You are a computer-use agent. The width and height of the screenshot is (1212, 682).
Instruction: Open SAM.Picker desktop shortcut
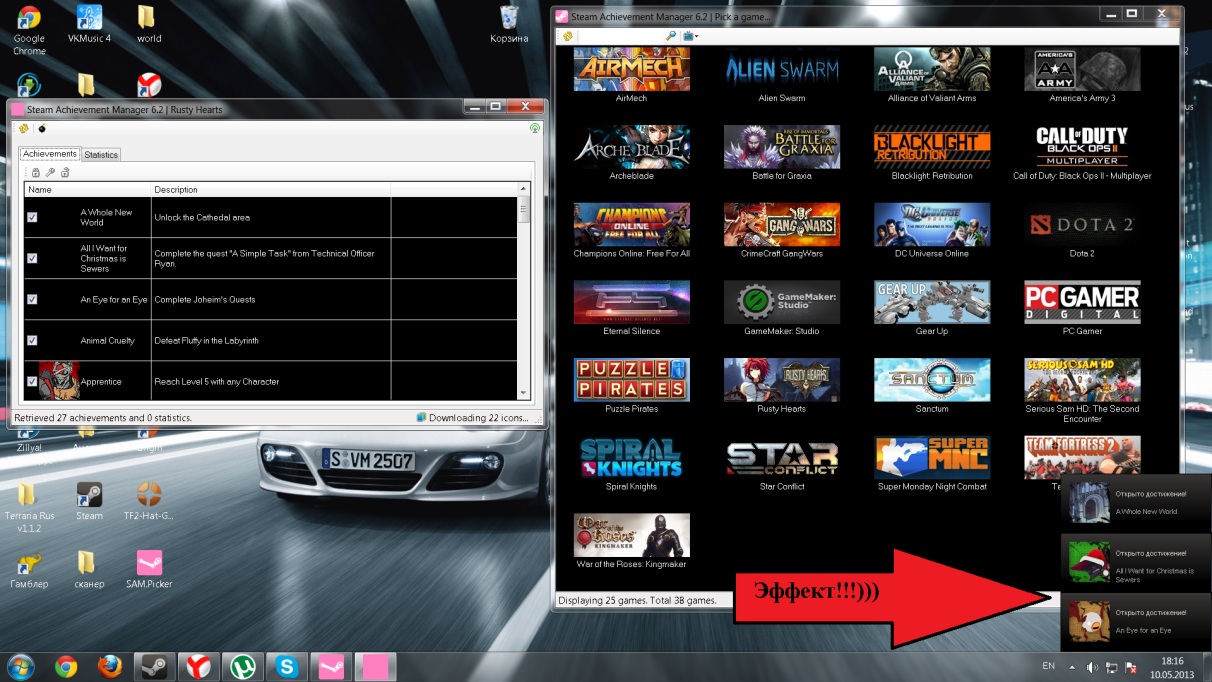click(x=149, y=569)
